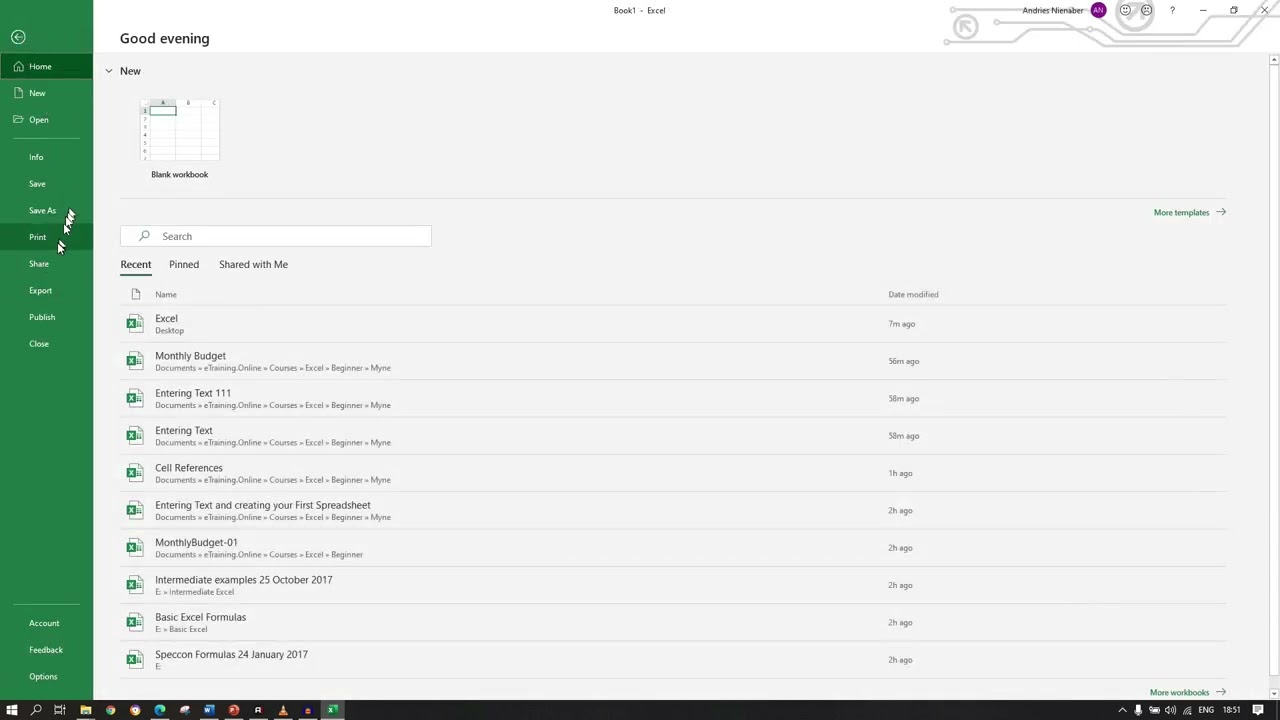Choose Save As from the sidebar
The width and height of the screenshot is (1280, 720).
[x=46, y=210]
